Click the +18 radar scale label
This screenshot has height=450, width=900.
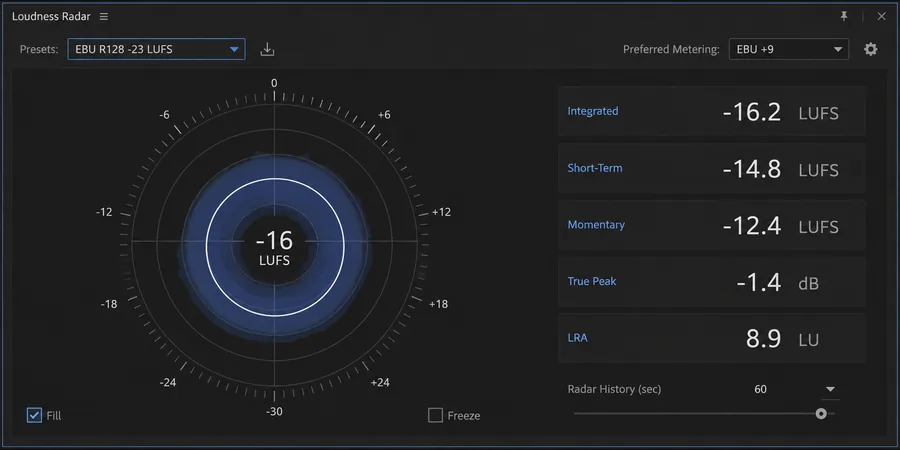pos(439,304)
